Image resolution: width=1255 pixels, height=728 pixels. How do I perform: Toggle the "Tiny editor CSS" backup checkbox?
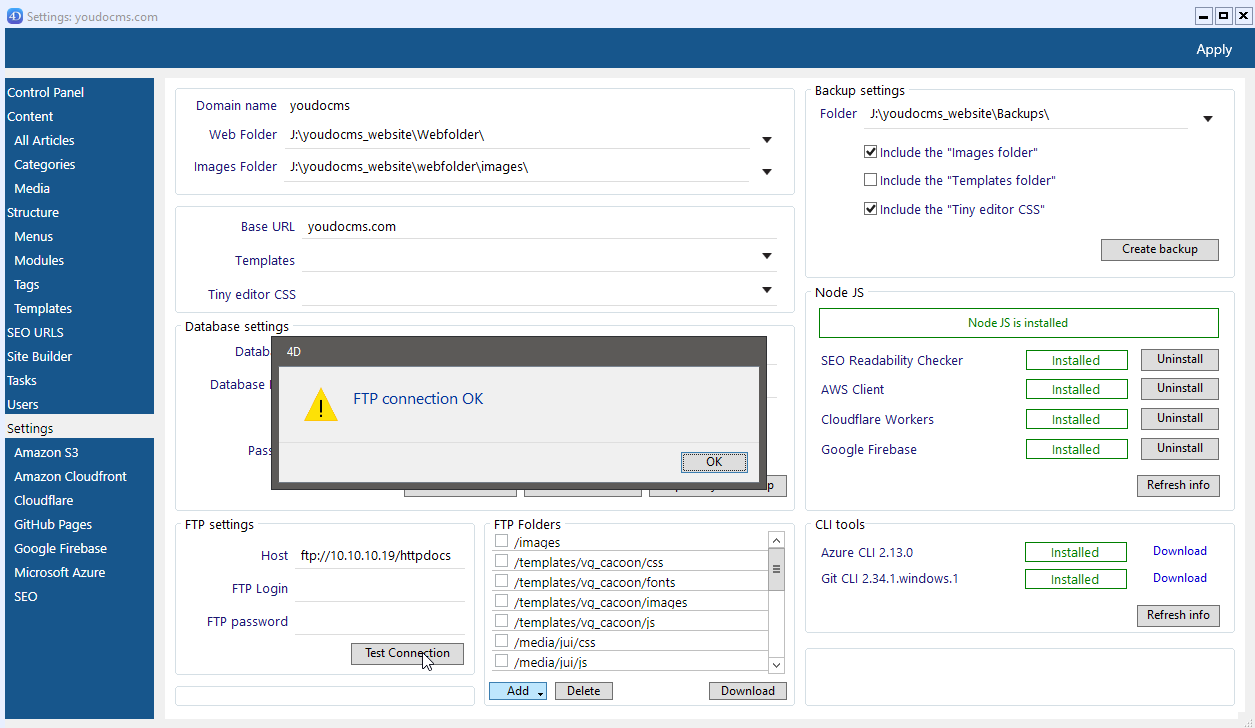point(870,210)
